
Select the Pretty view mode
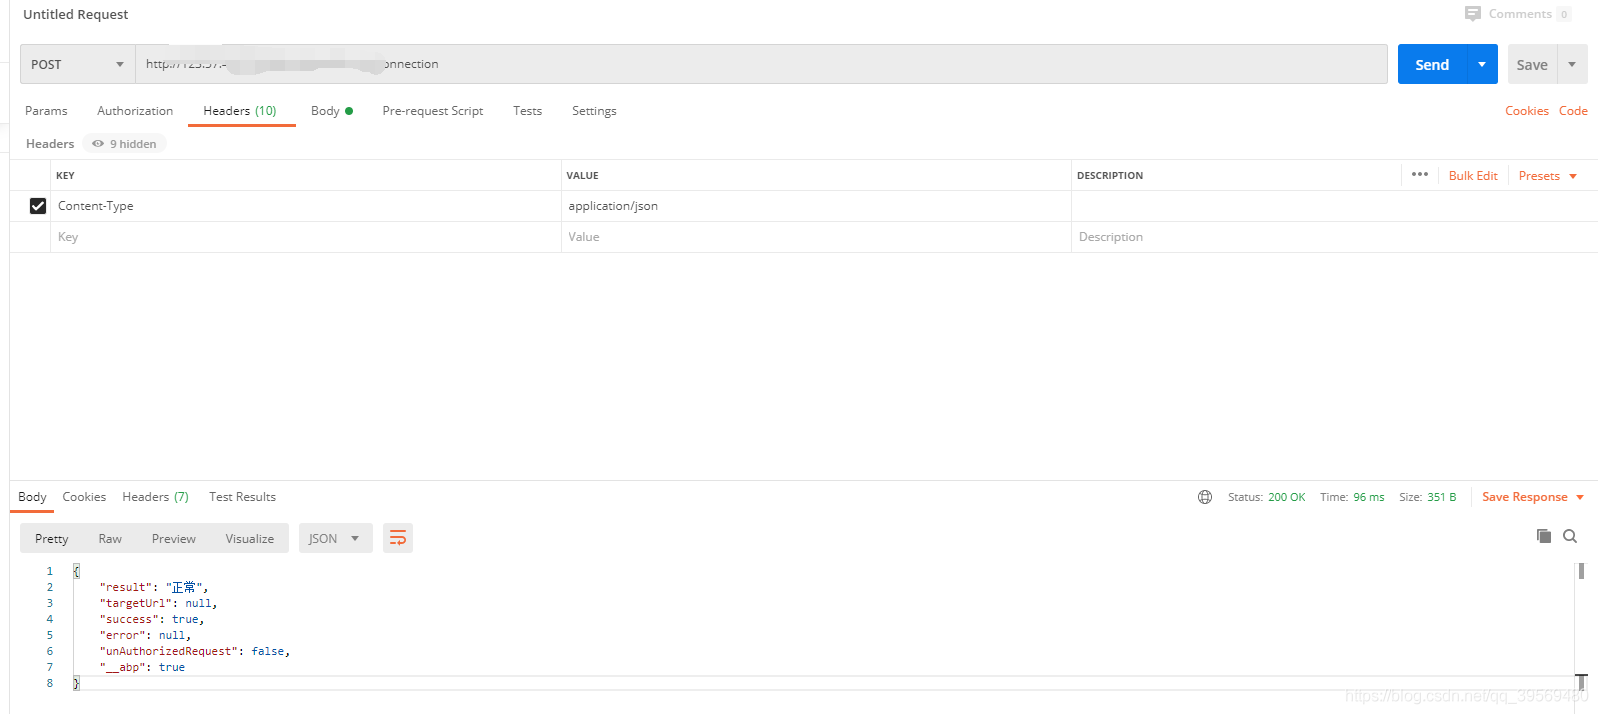coord(52,538)
